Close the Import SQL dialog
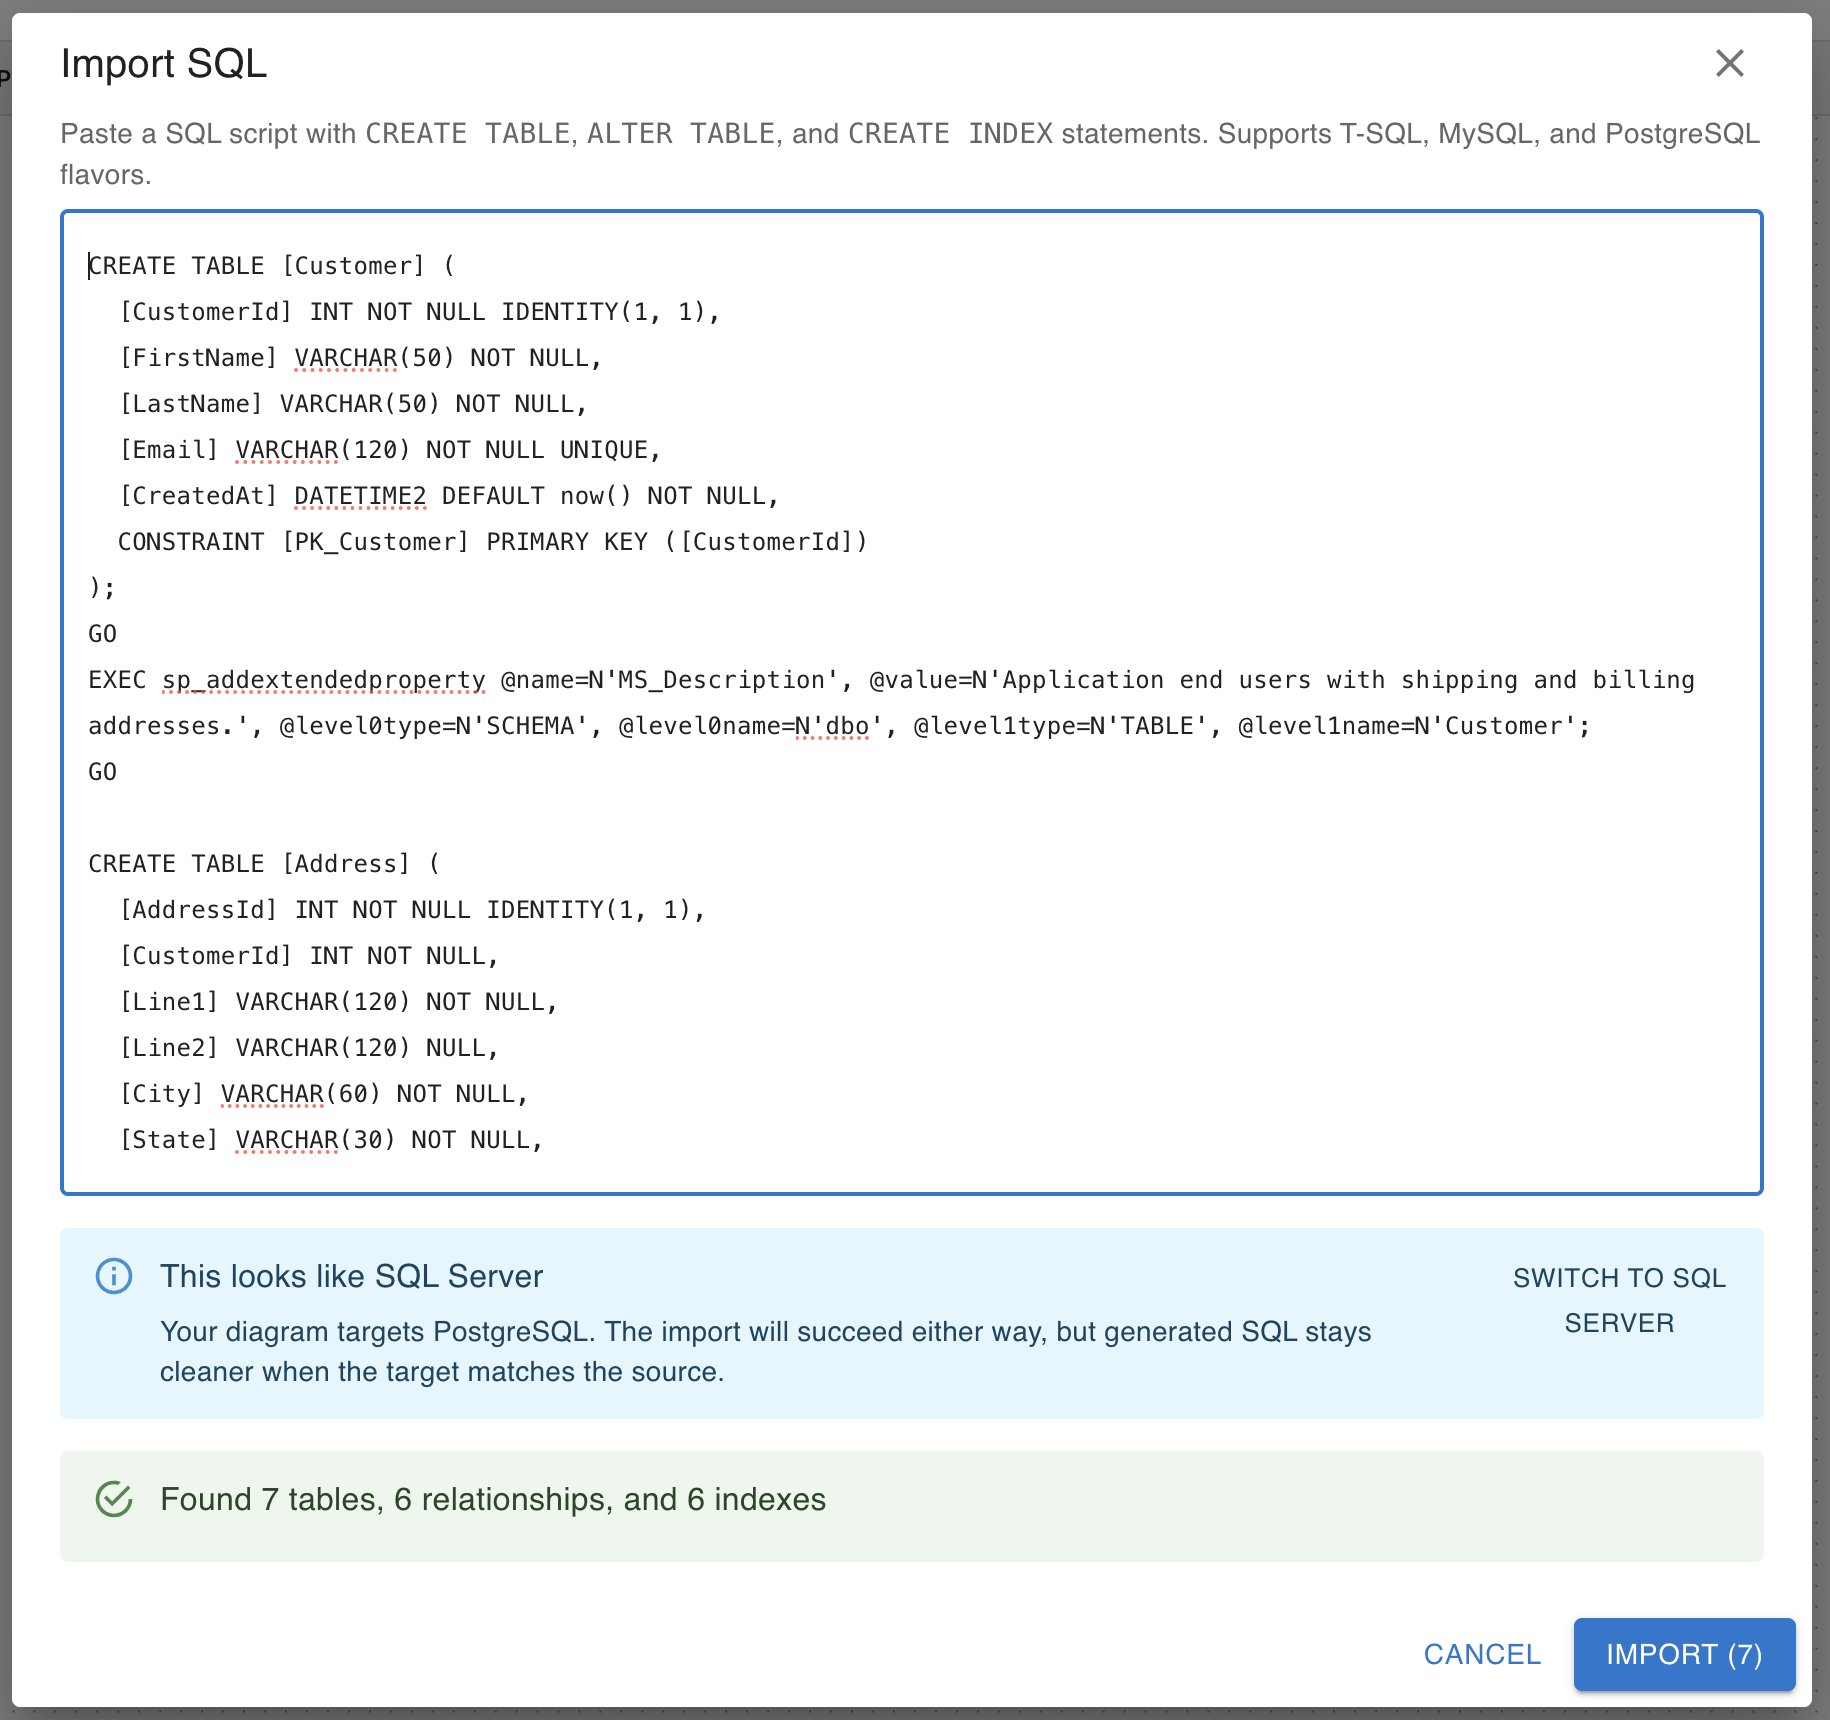The image size is (1830, 1720). [x=1729, y=63]
